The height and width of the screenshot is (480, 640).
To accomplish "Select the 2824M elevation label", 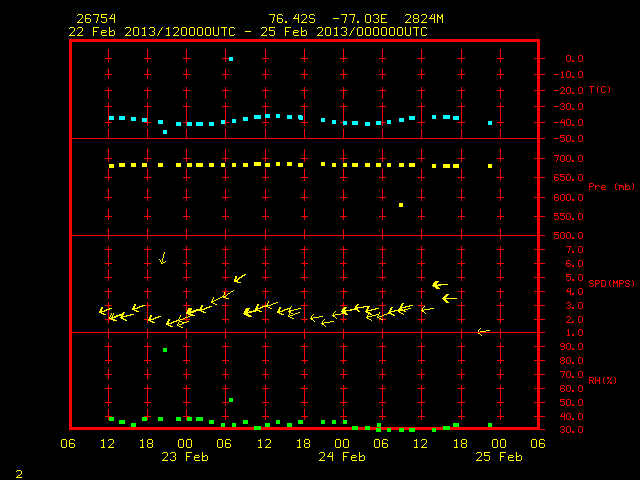I will [424, 19].
